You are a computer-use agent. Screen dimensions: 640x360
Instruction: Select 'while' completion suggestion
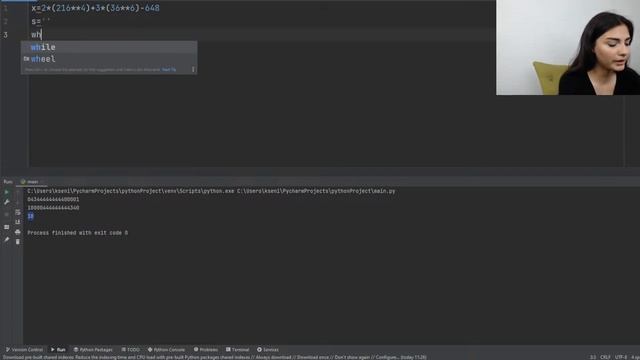pos(109,47)
